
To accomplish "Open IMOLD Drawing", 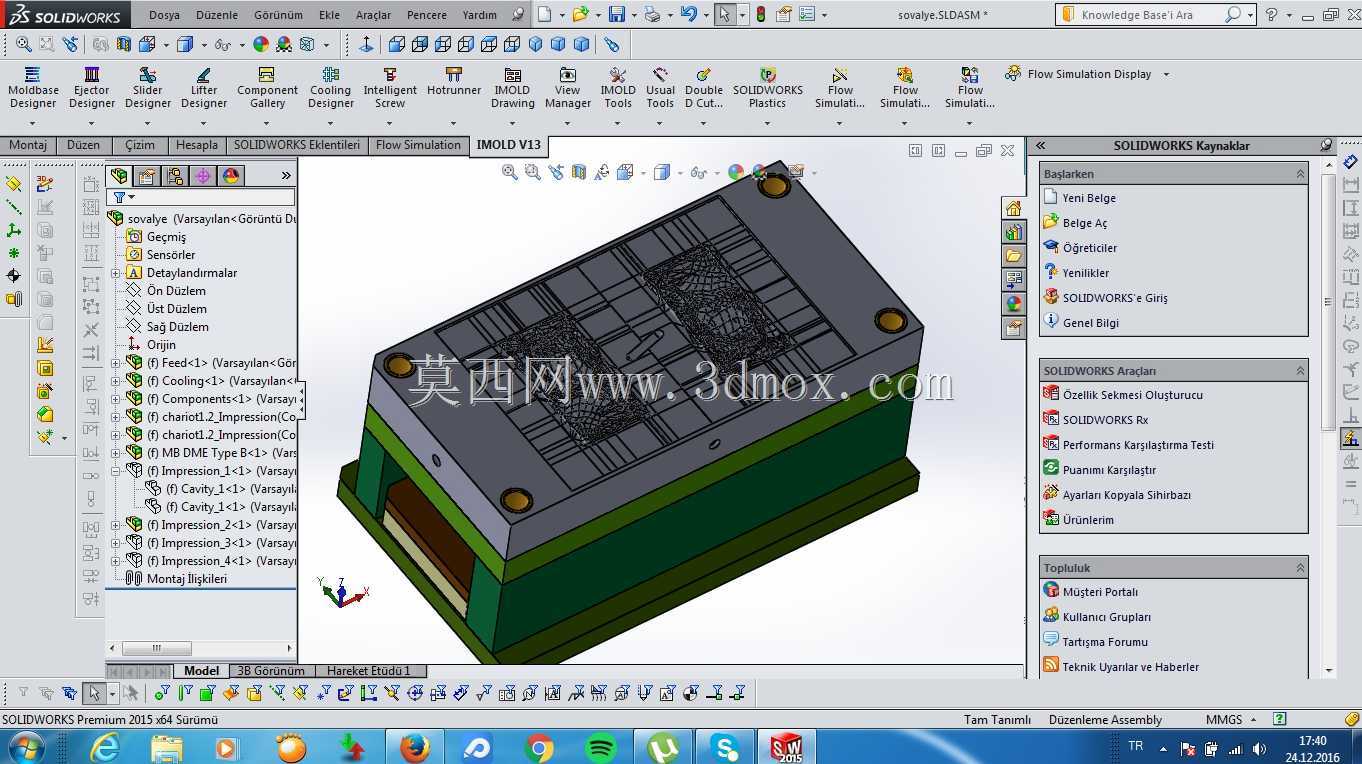I will point(513,88).
